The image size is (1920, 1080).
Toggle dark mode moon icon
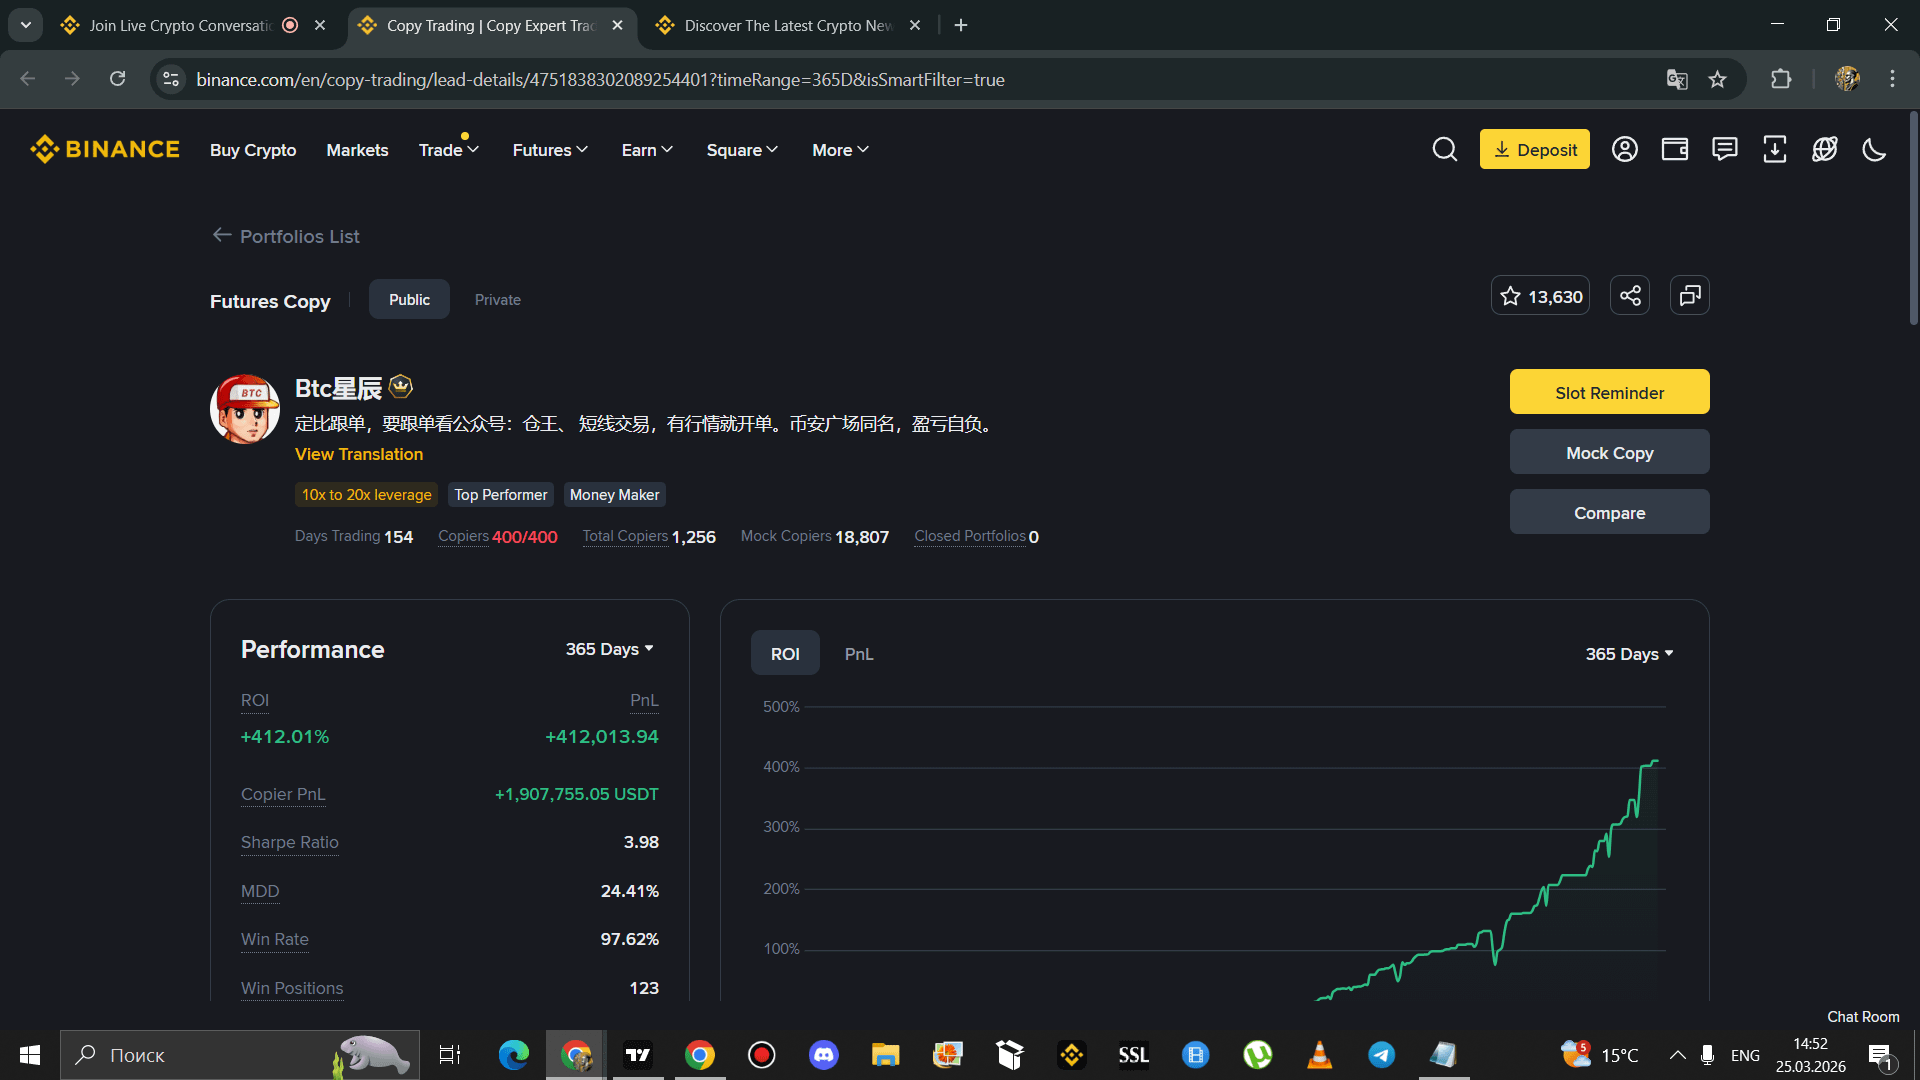coord(1874,149)
